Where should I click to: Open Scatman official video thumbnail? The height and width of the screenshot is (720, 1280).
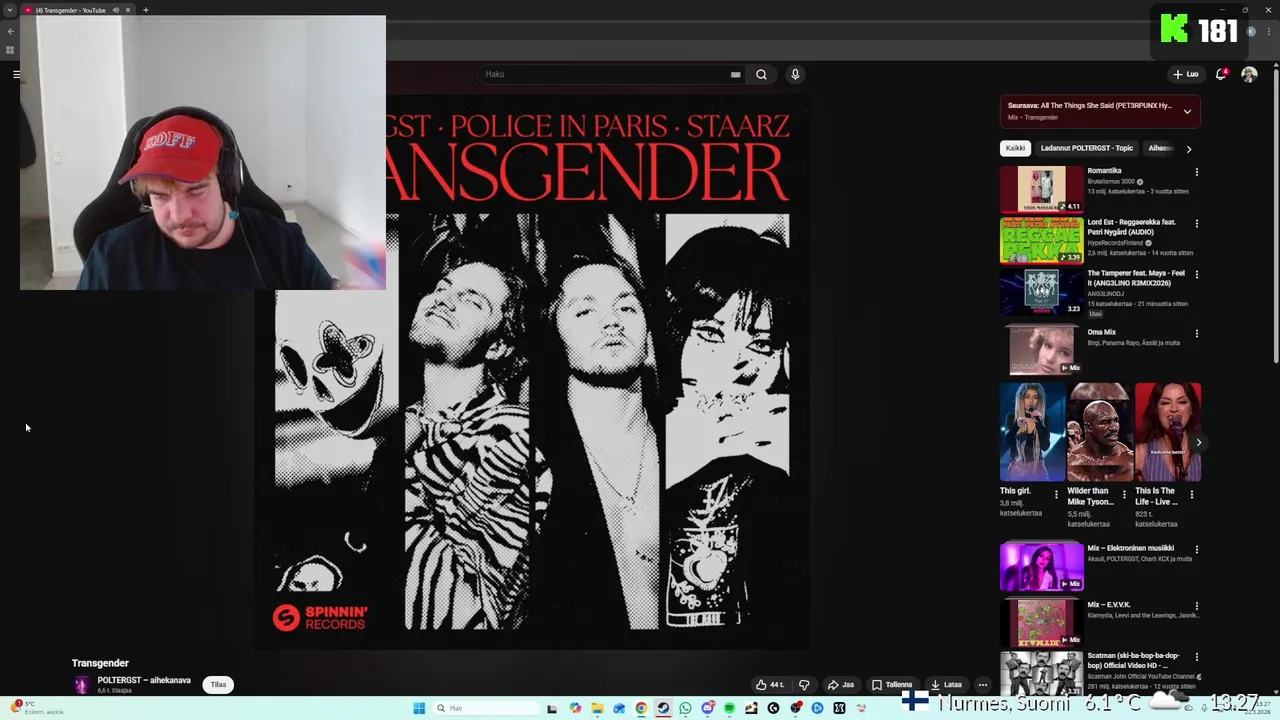coord(1041,674)
